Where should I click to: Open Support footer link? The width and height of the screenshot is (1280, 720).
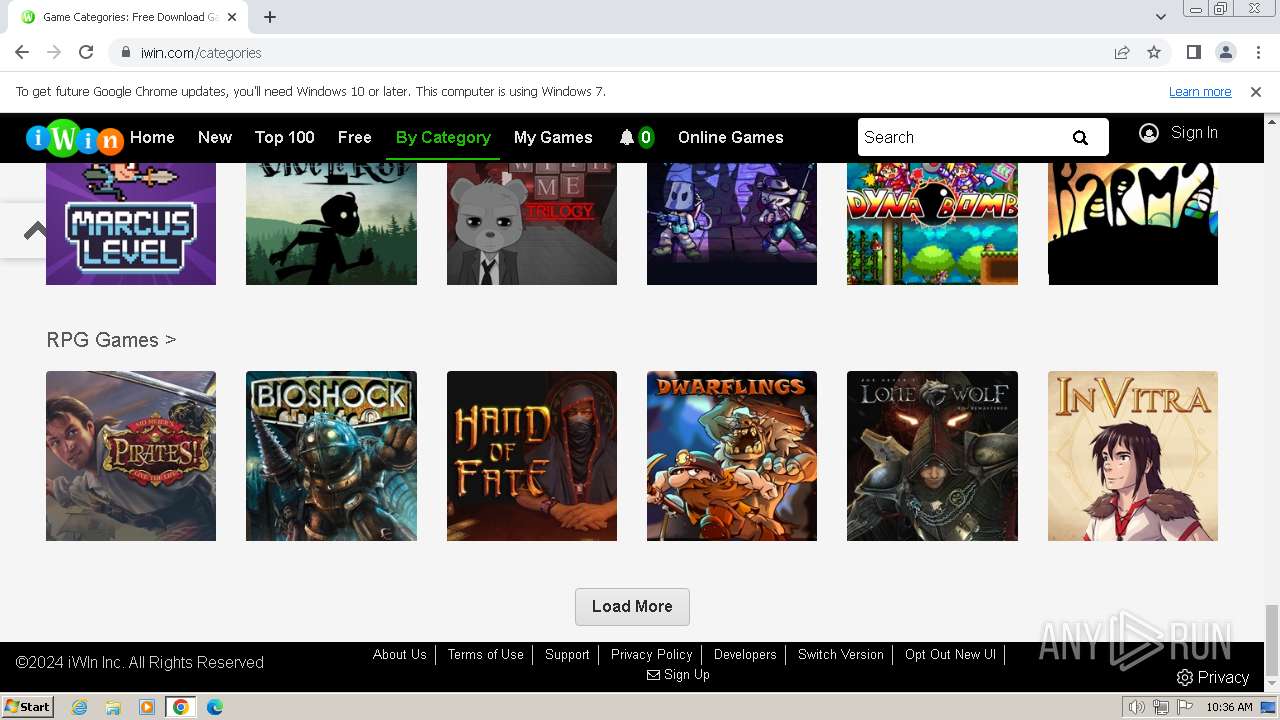coord(567,655)
